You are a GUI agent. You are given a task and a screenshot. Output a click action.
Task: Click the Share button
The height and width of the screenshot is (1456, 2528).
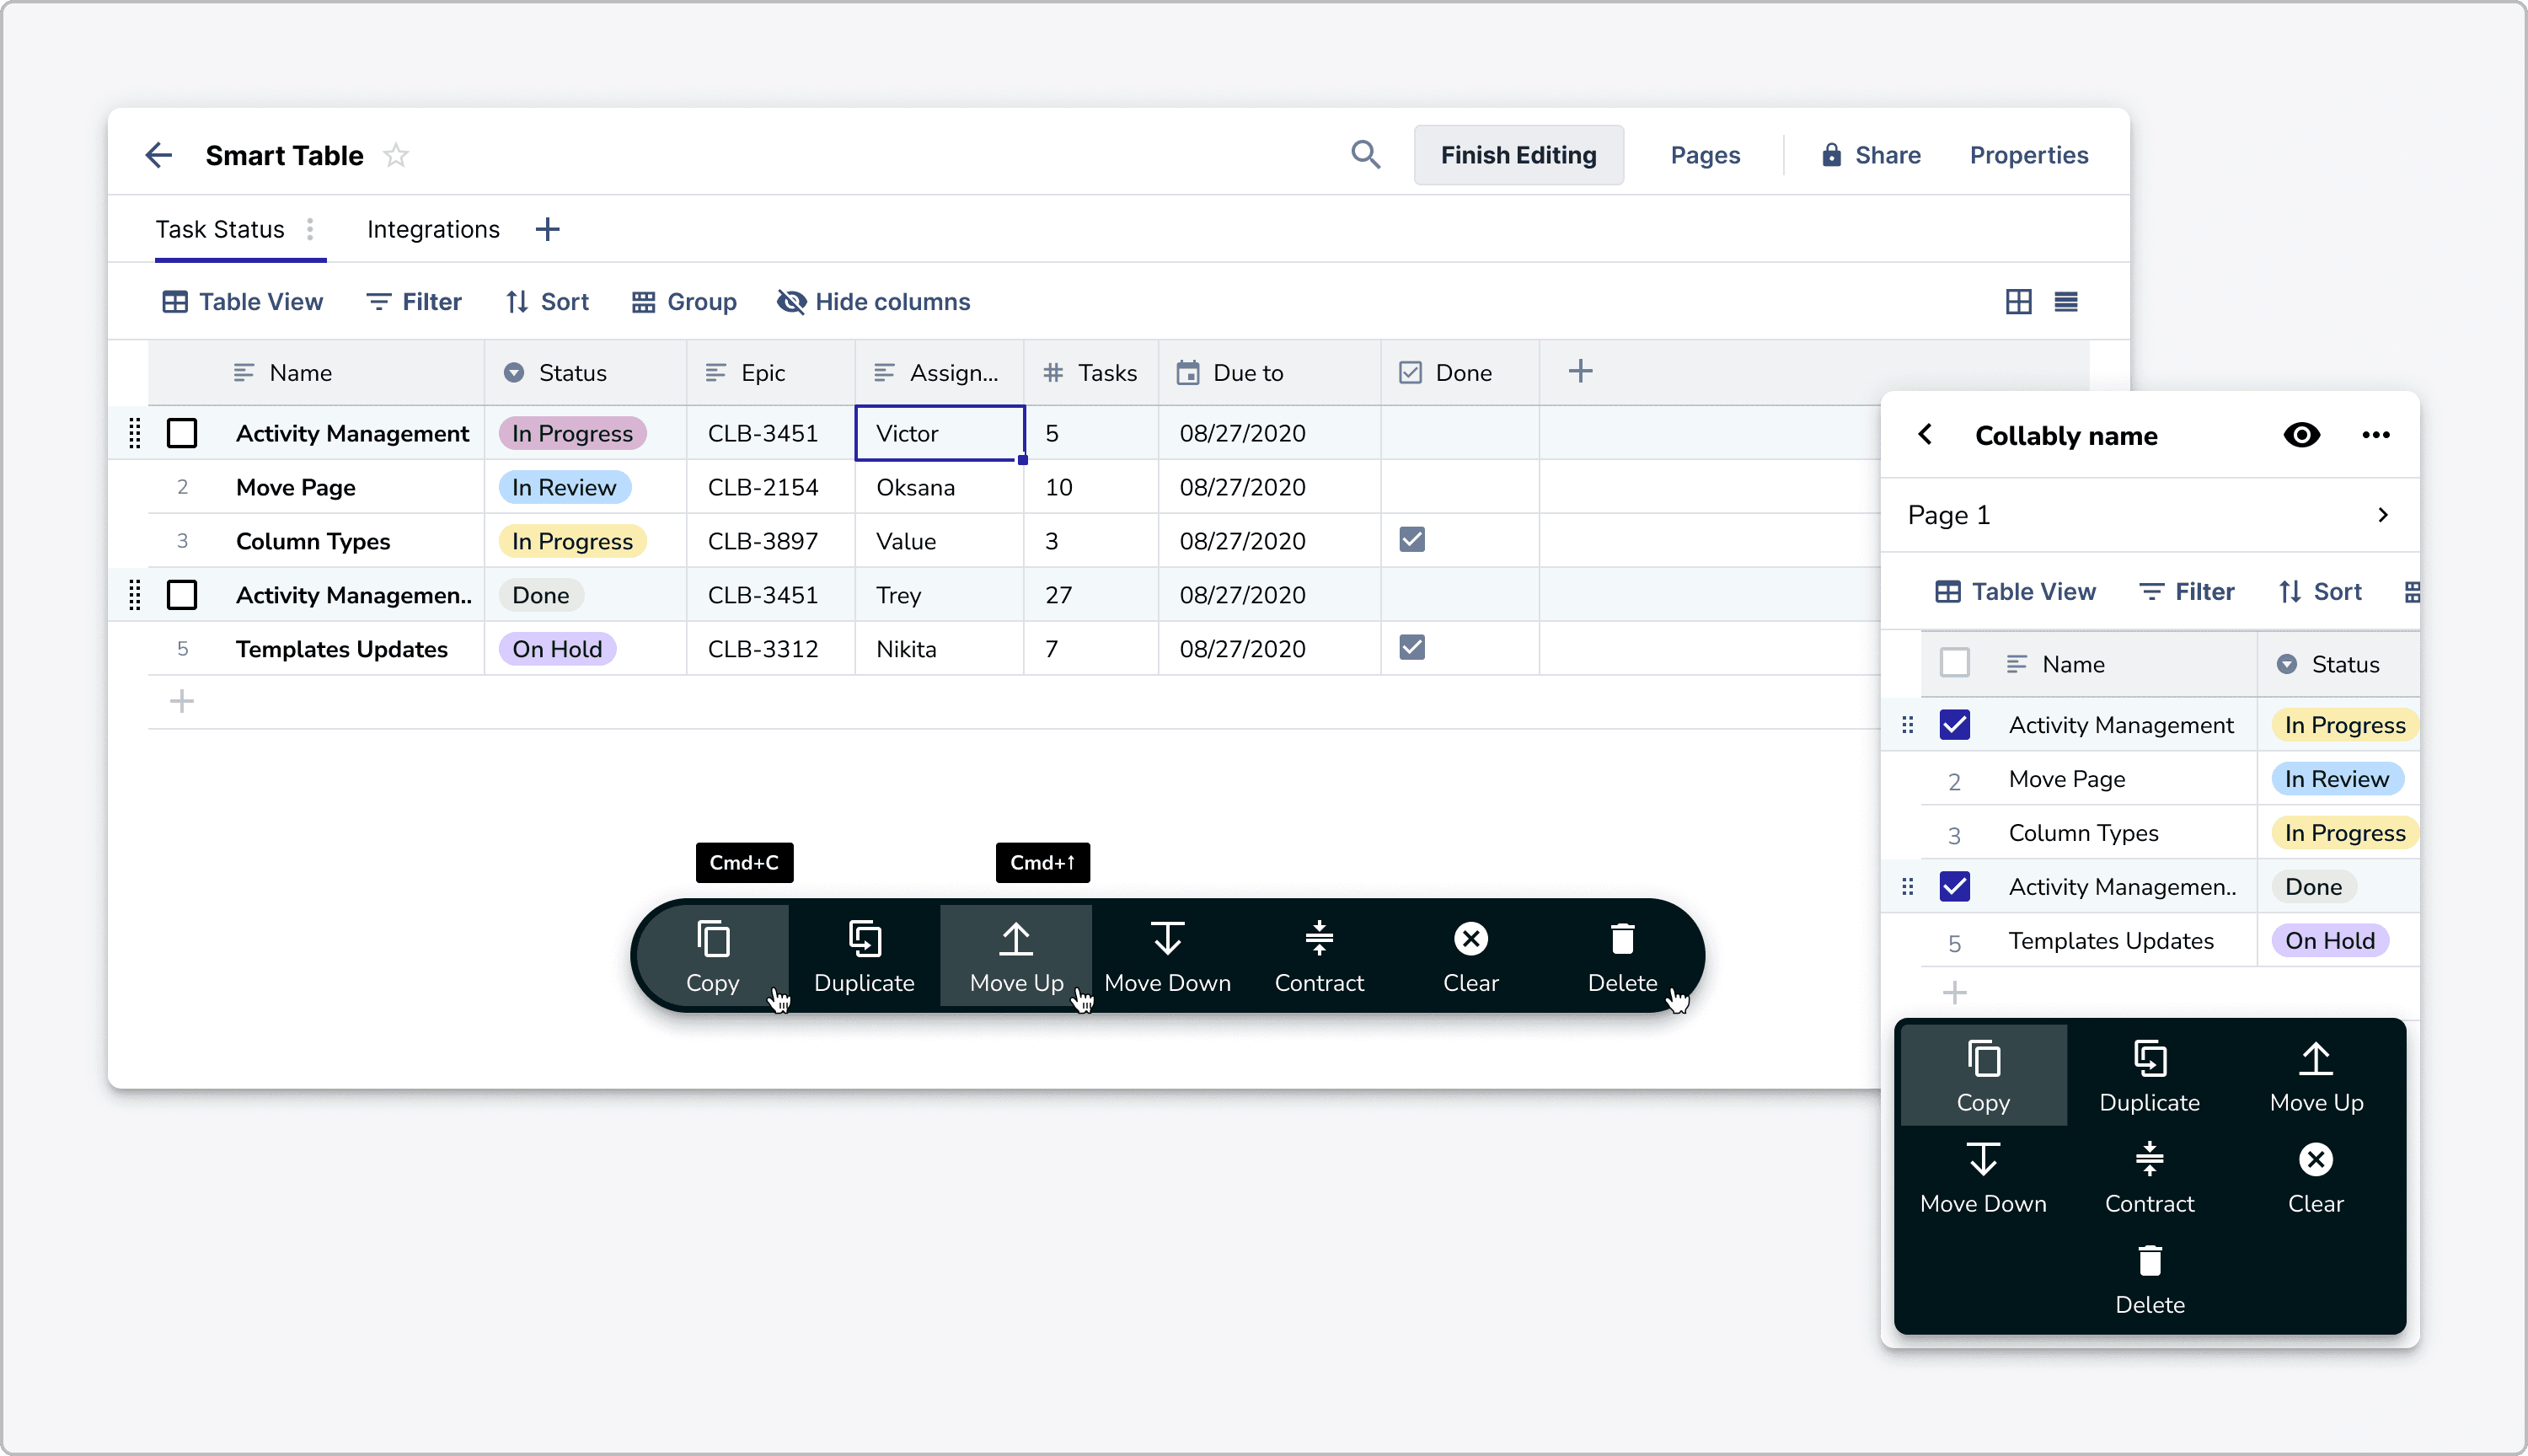1870,155
